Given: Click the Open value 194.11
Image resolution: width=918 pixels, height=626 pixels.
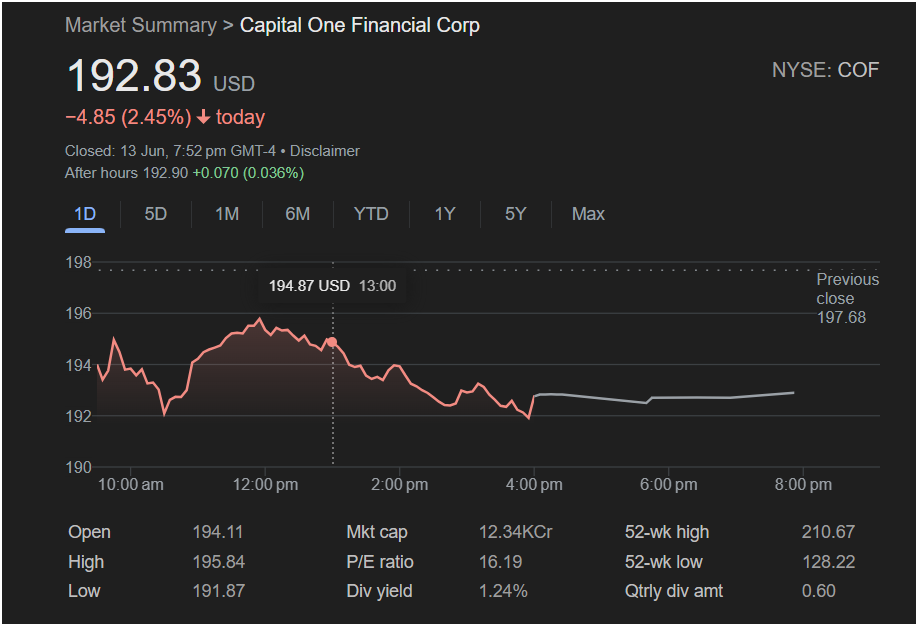Looking at the screenshot, I should (218, 532).
